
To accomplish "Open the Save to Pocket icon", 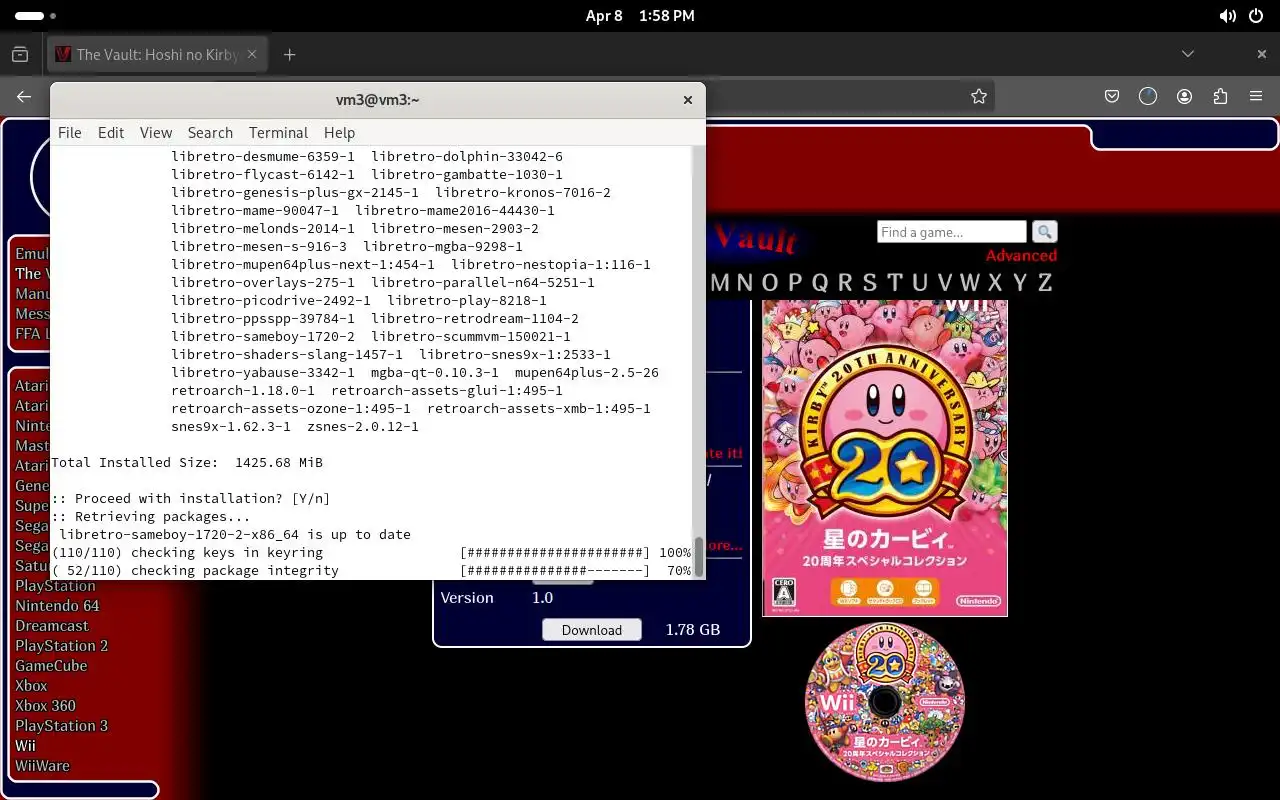I will (x=1112, y=96).
